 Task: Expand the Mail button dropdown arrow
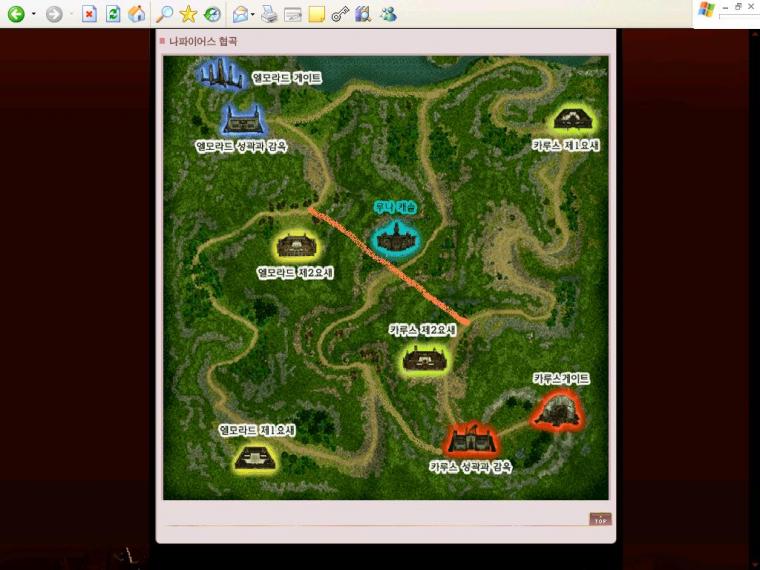253,14
